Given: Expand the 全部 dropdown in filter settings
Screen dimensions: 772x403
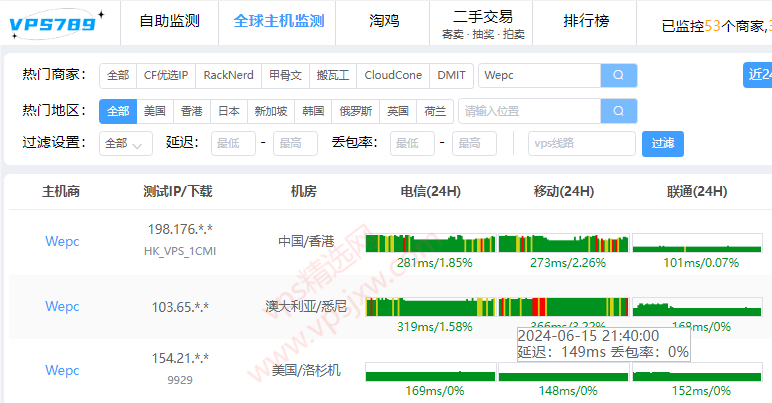Looking at the screenshot, I should point(126,143).
